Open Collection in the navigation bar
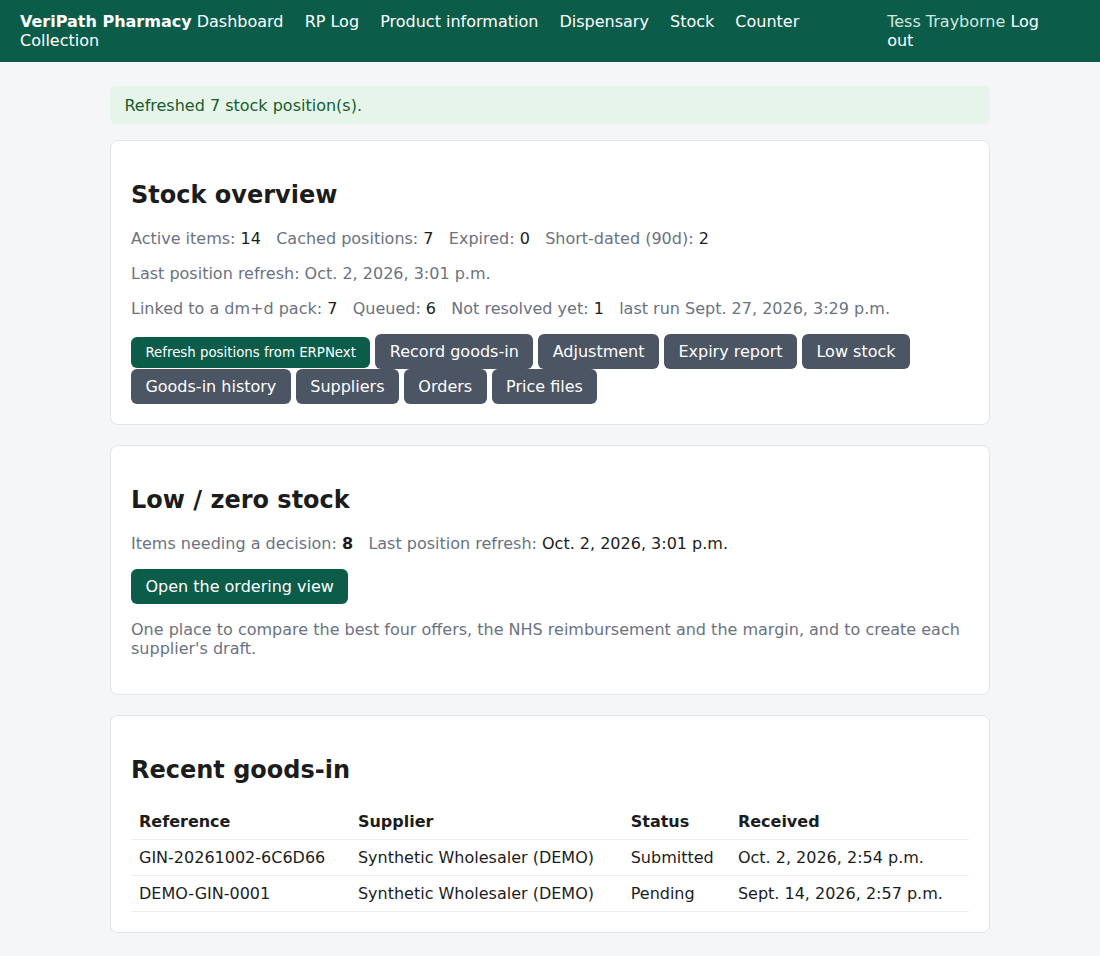 (60, 41)
